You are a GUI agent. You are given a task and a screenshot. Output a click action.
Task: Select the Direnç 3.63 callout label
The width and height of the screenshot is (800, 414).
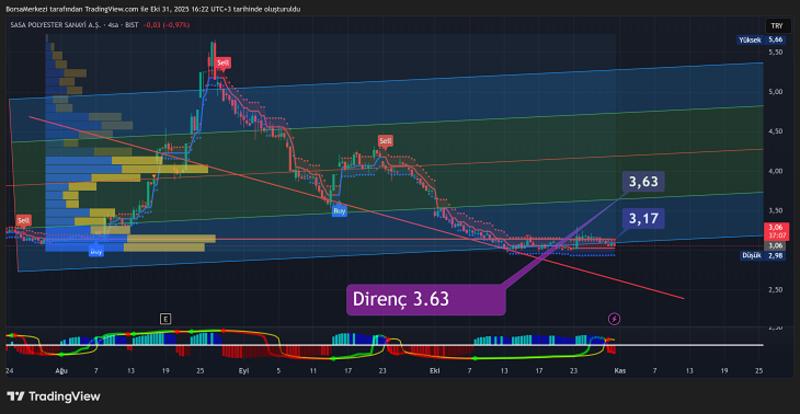398,298
